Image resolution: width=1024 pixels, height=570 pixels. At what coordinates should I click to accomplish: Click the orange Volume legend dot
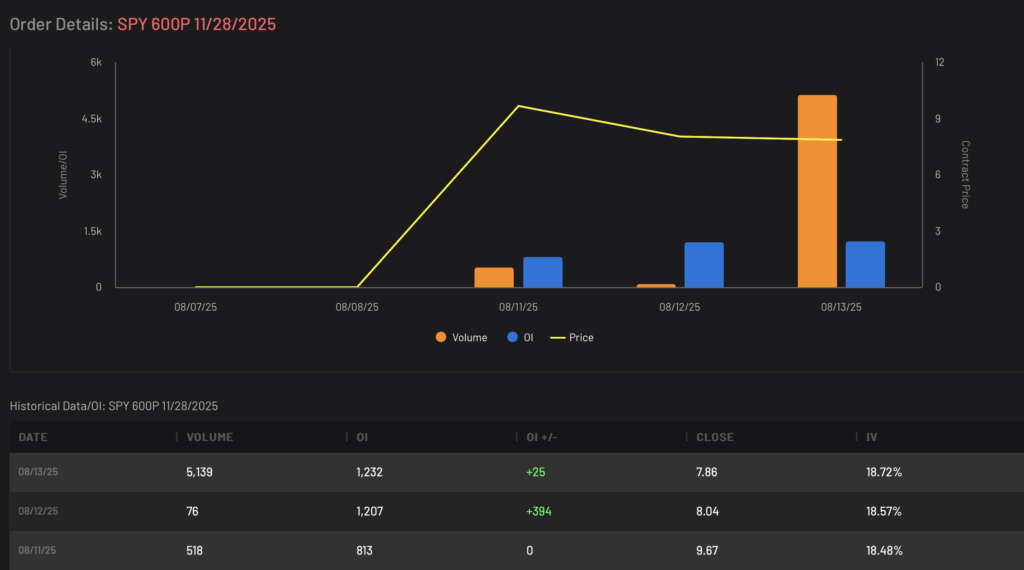441,337
